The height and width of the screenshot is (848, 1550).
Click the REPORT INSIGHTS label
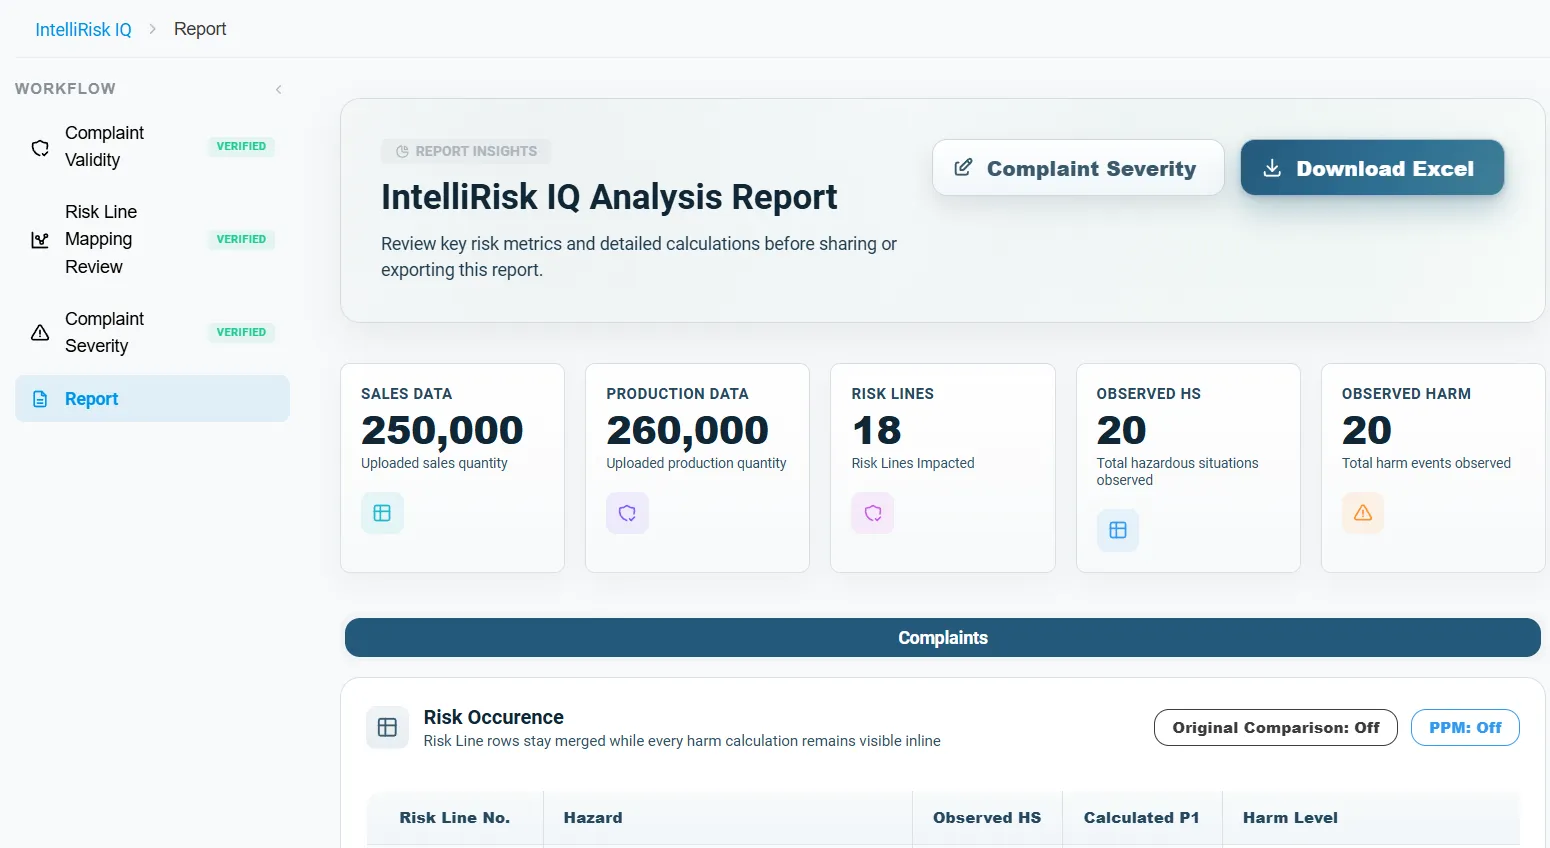(476, 152)
